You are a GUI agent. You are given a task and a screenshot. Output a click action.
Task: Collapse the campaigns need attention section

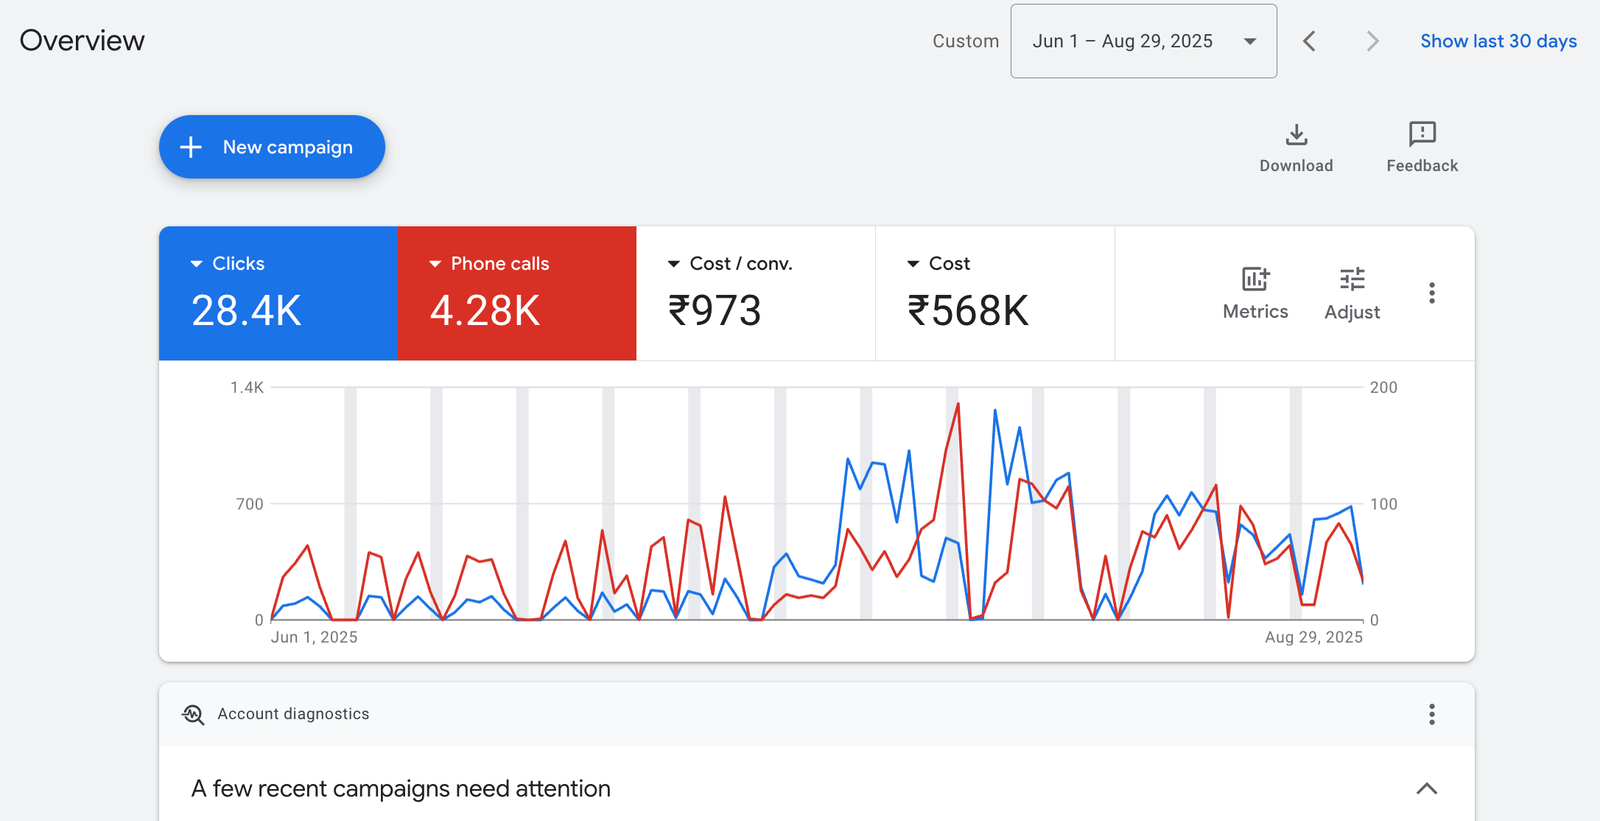click(1427, 789)
